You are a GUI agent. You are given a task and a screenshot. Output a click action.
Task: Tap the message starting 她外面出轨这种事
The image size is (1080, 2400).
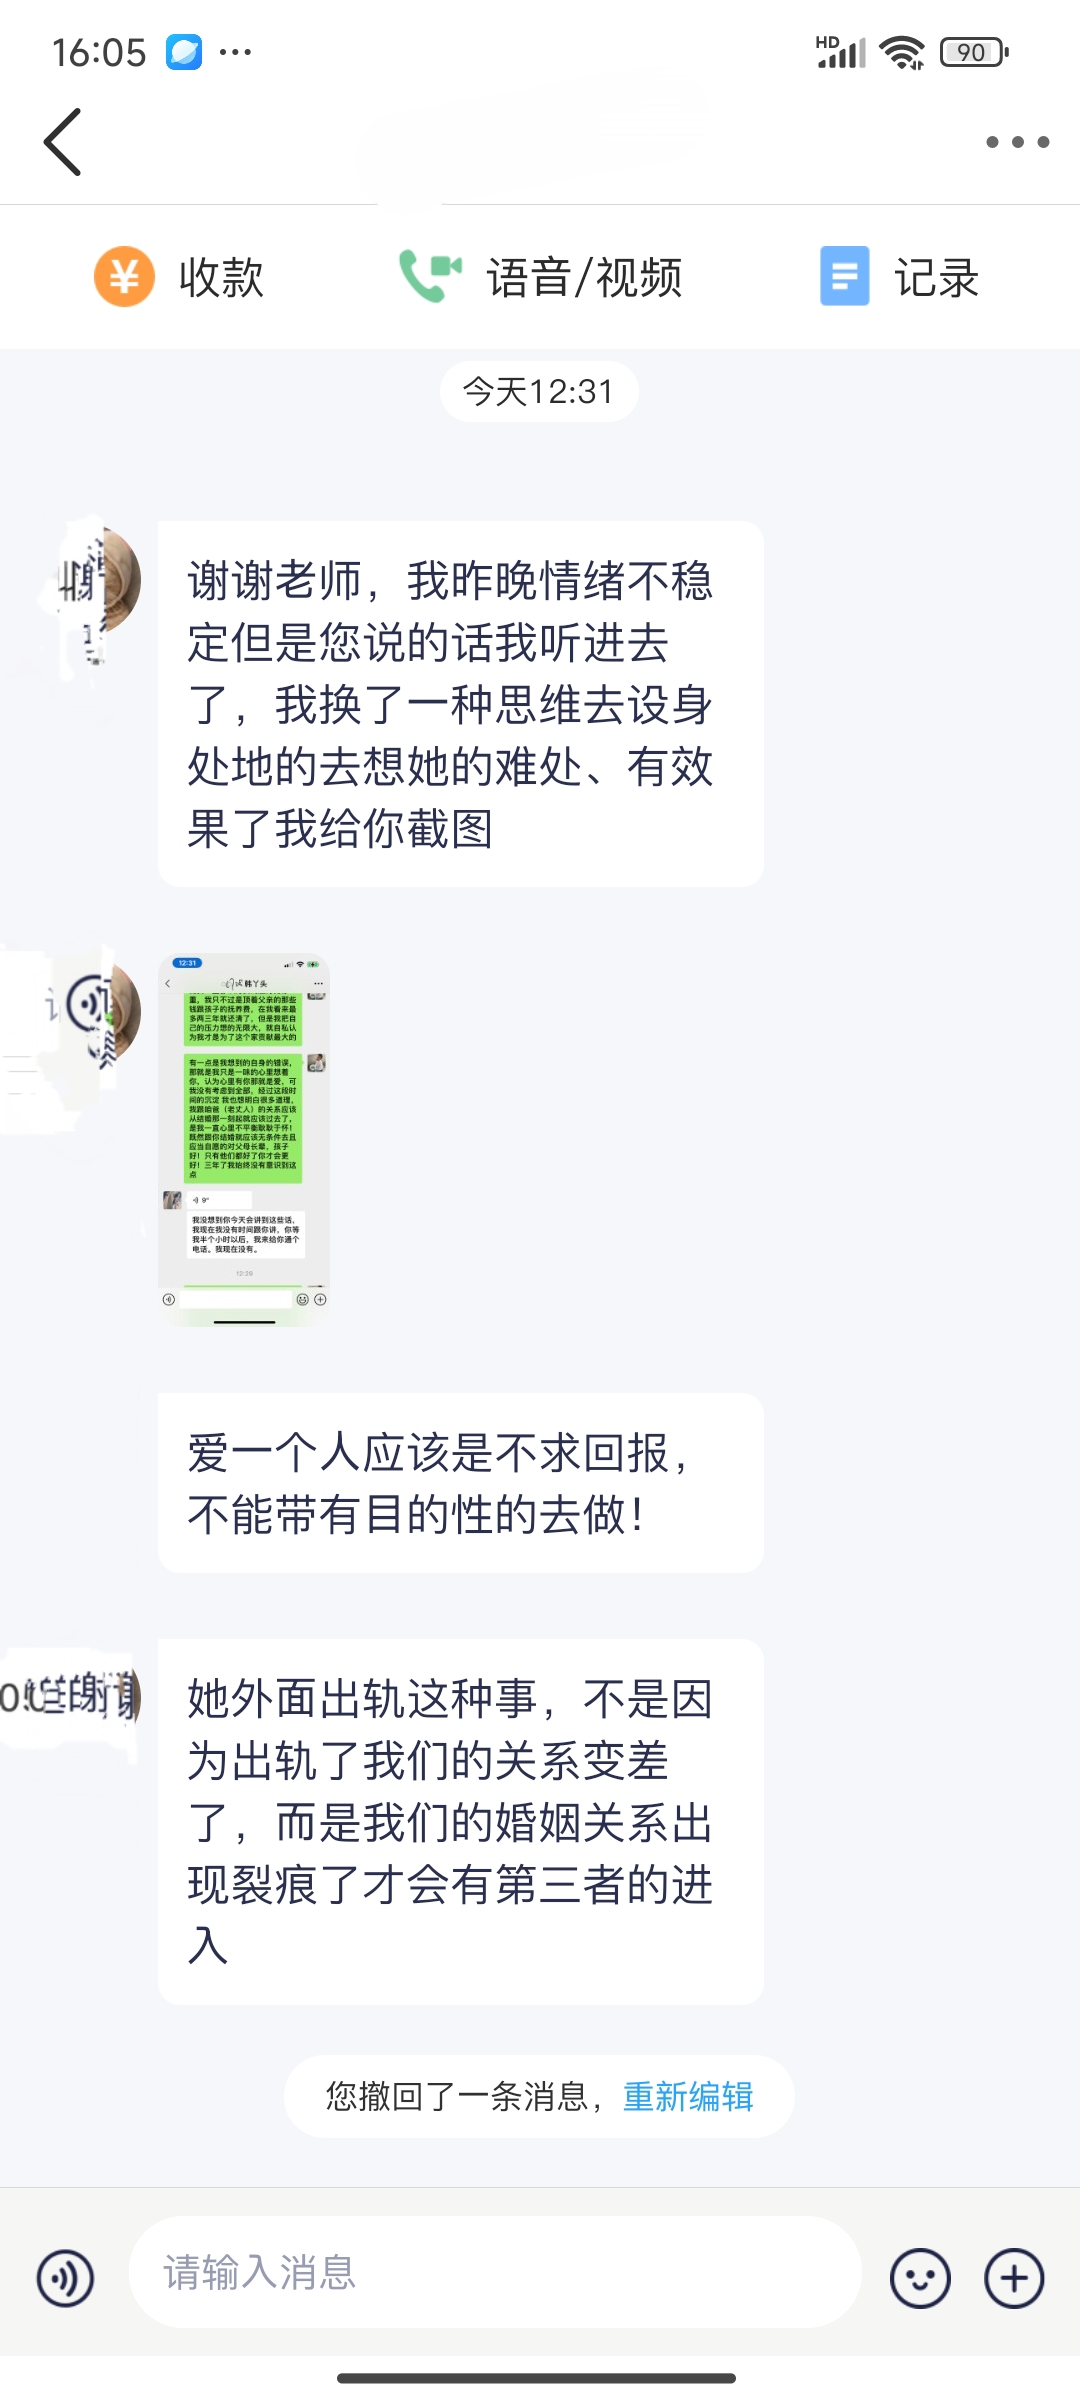tap(461, 1822)
